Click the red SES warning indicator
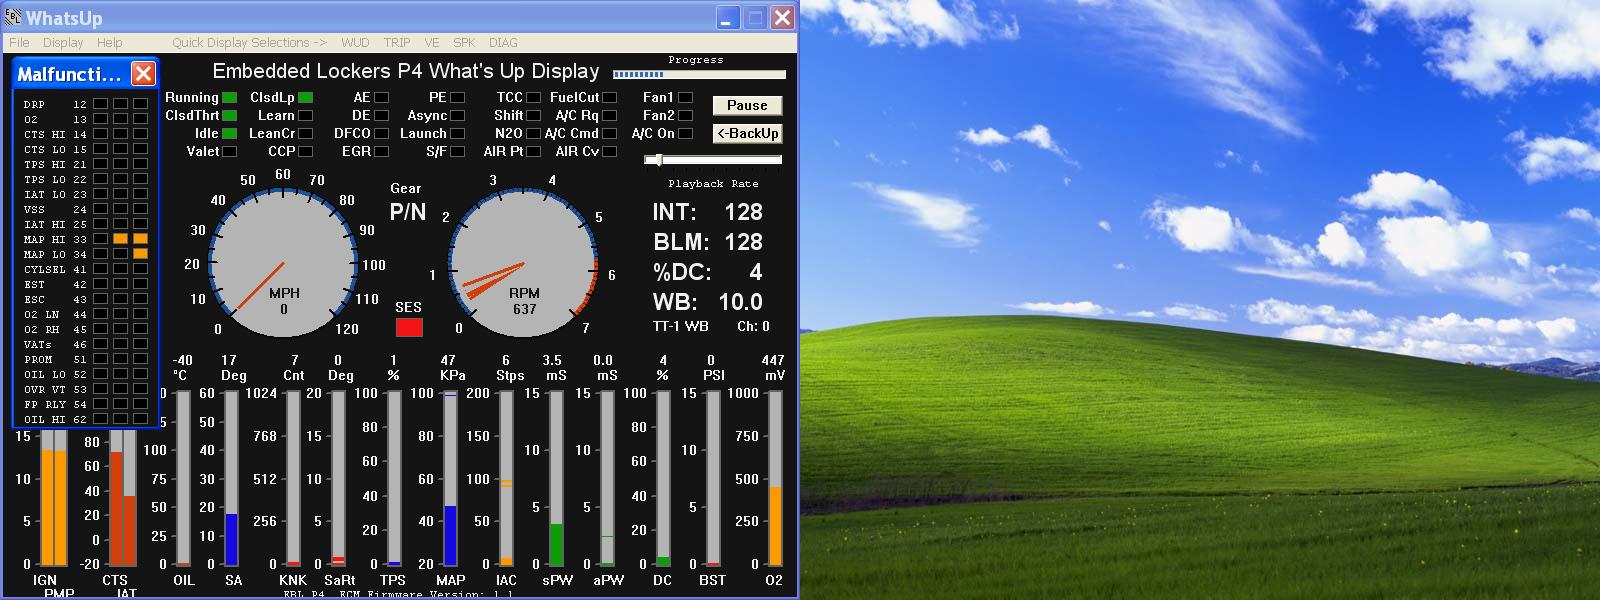The width and height of the screenshot is (1600, 600). click(409, 327)
